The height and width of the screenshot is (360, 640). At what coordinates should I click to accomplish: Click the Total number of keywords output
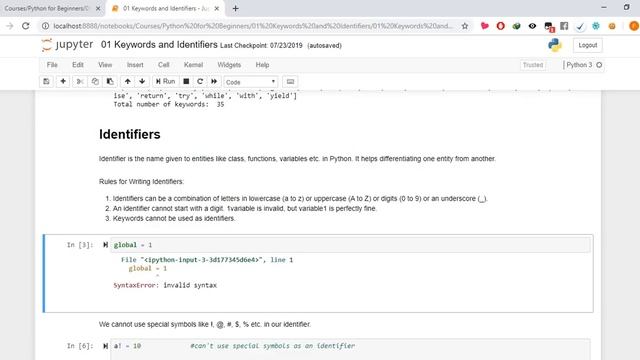pos(169,104)
